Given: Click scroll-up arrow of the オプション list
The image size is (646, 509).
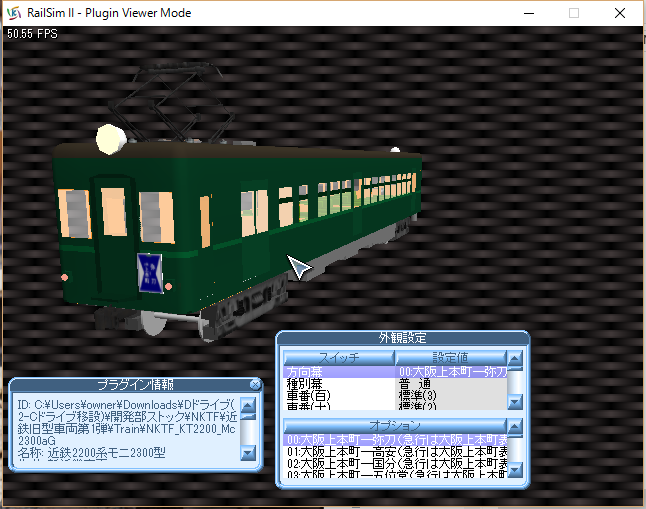Looking at the screenshot, I should (x=515, y=426).
